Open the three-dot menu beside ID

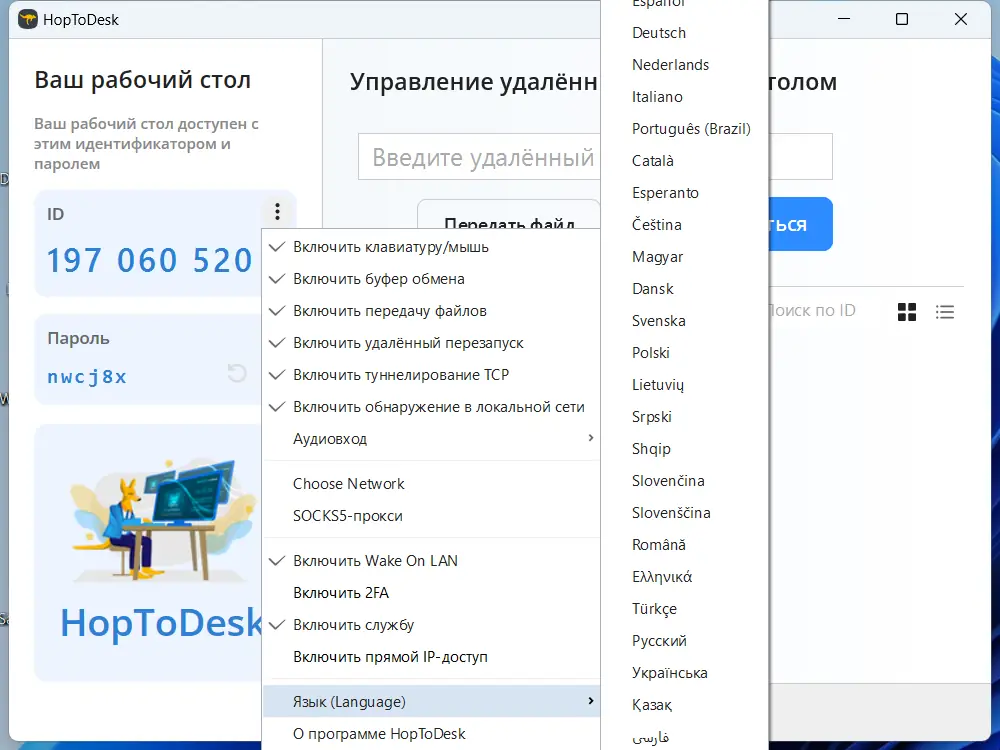click(x=277, y=211)
